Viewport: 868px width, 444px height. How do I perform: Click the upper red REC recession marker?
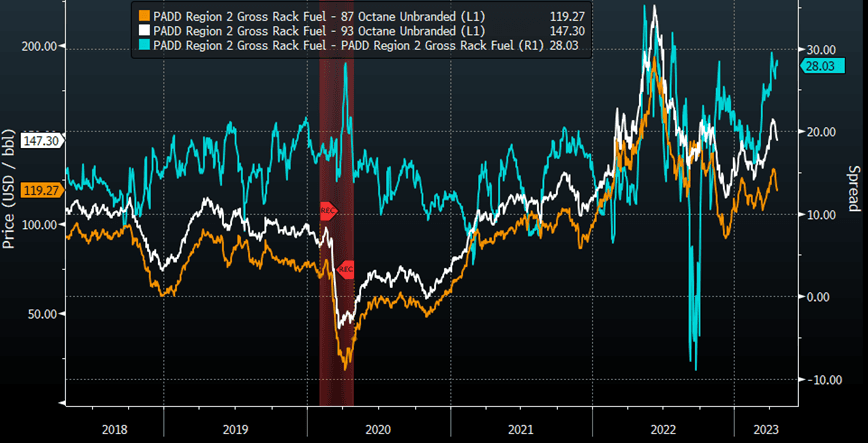[x=328, y=211]
